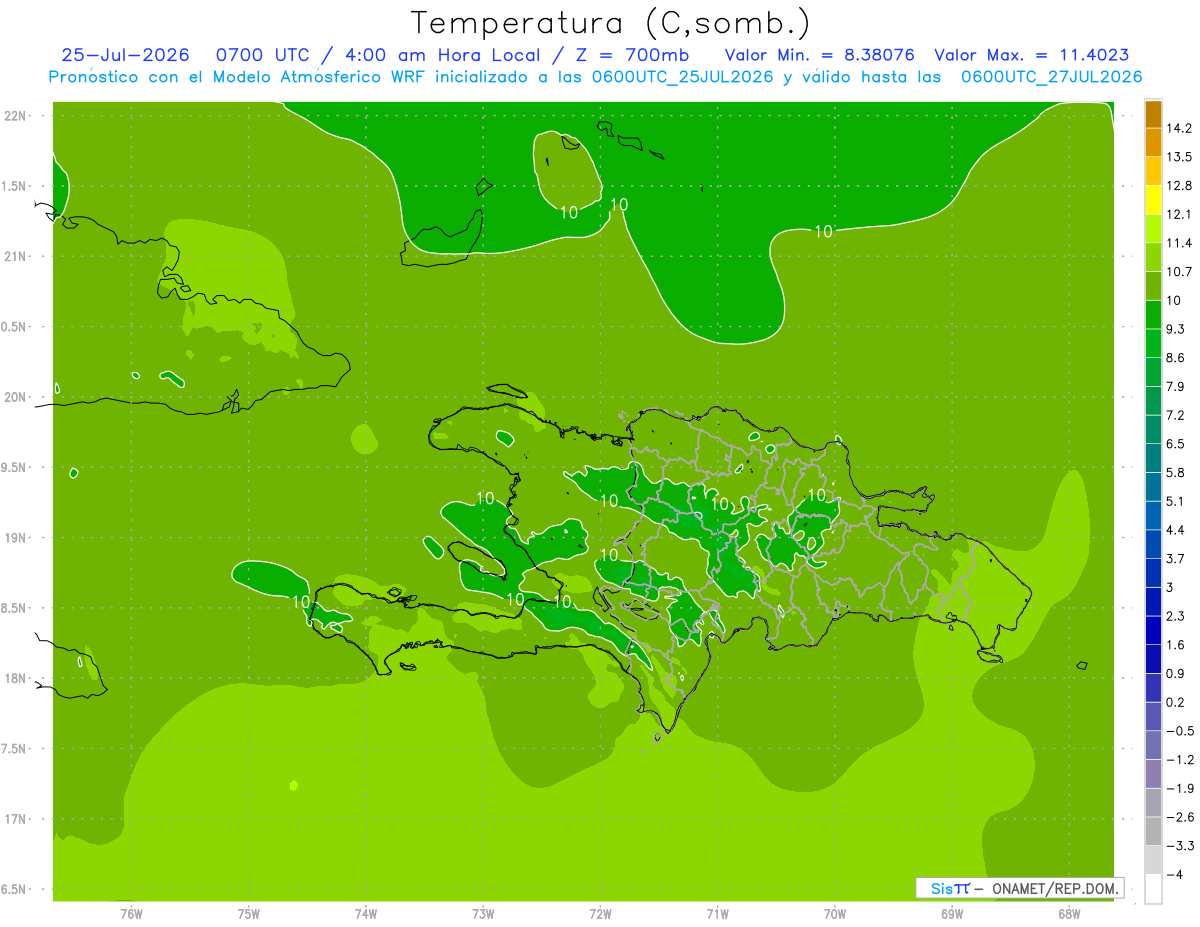Click init time "0600UTC_25JUL2026"

coord(682,77)
